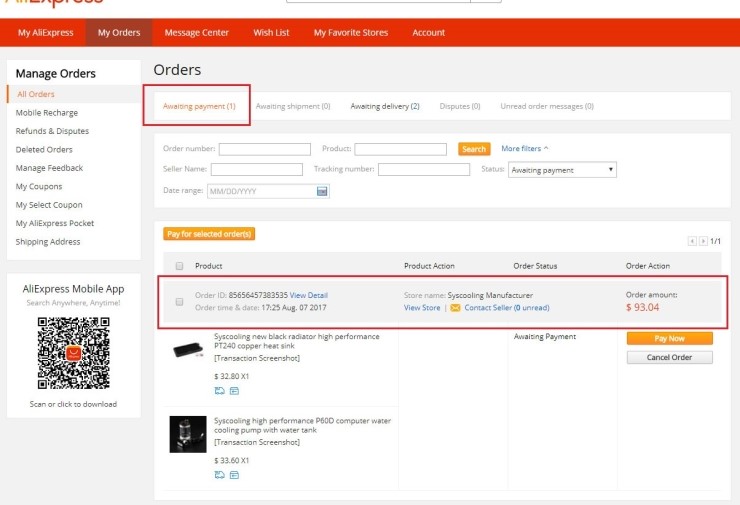
Task: Click the AliExpress app QR code
Action: click(74, 353)
